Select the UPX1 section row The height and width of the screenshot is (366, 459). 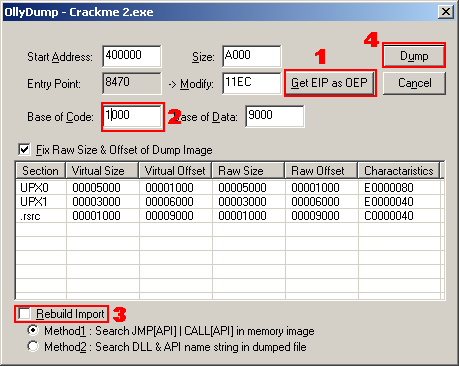click(230, 202)
